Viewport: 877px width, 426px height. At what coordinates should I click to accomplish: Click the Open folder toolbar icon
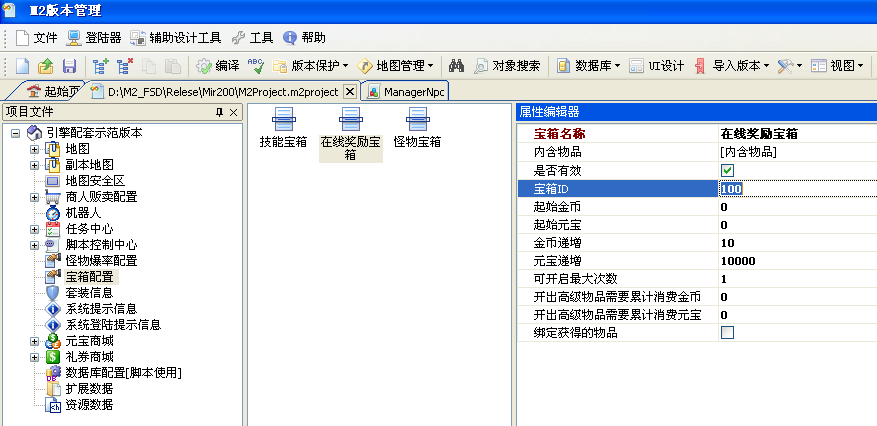[45, 66]
